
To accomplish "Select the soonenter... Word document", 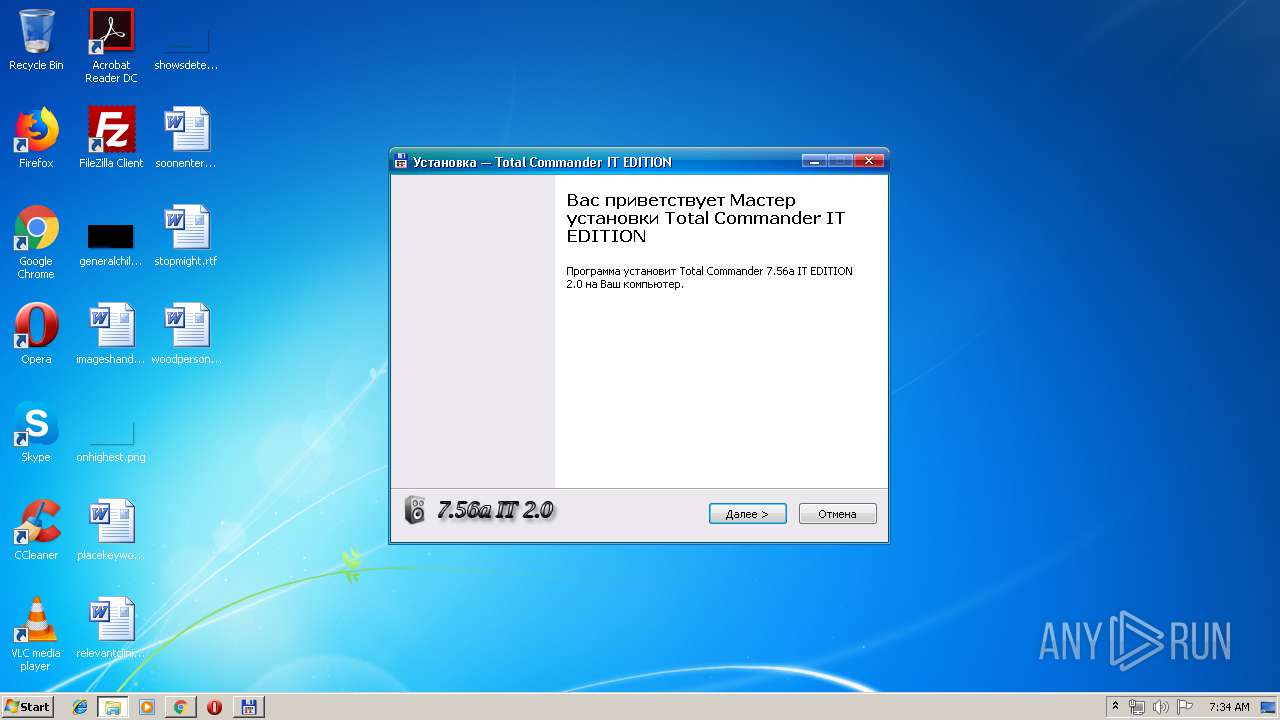I will click(186, 138).
